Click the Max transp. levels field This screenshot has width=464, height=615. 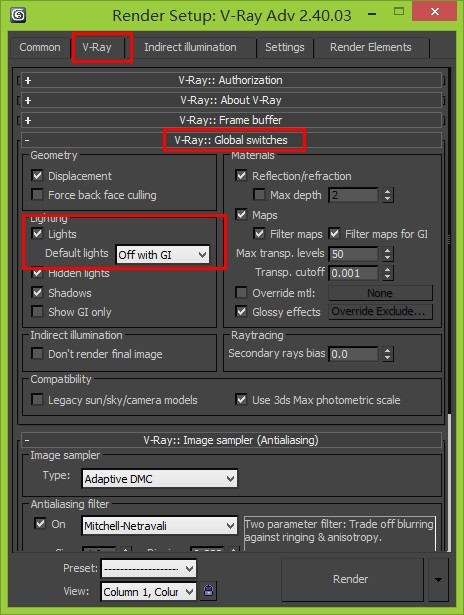[353, 254]
